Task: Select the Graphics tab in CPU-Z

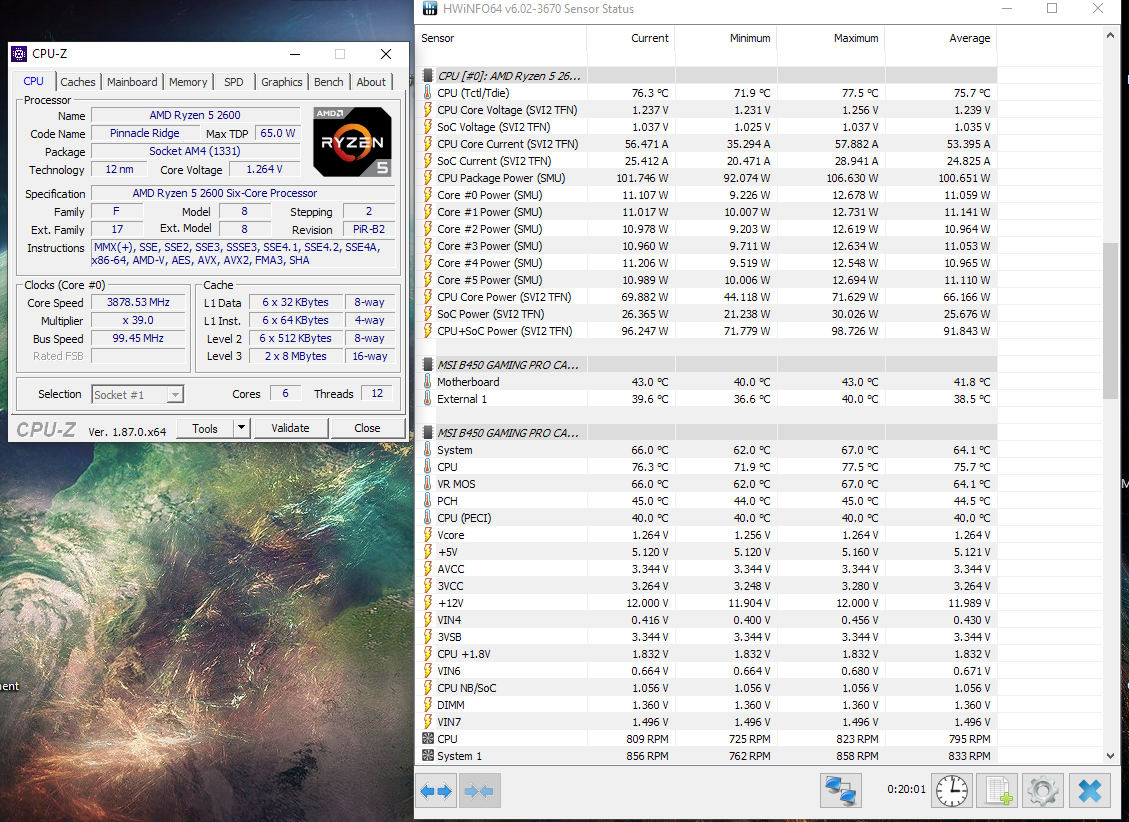Action: pos(282,82)
